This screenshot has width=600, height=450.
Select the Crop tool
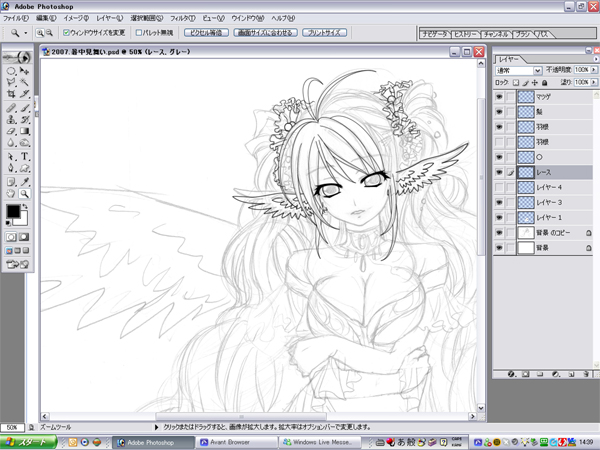pyautogui.click(x=11, y=94)
